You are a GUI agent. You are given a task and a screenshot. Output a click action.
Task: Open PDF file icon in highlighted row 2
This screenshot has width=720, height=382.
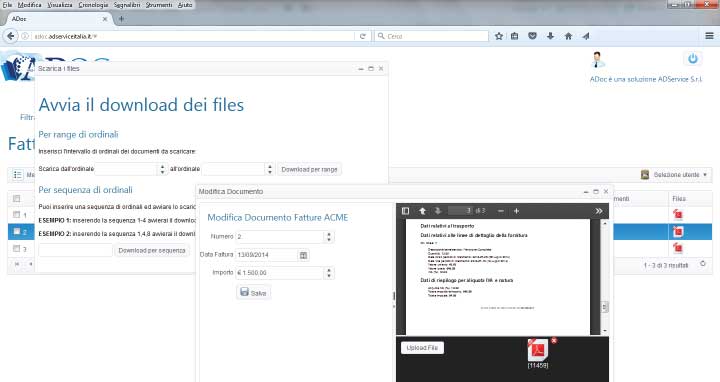[678, 231]
